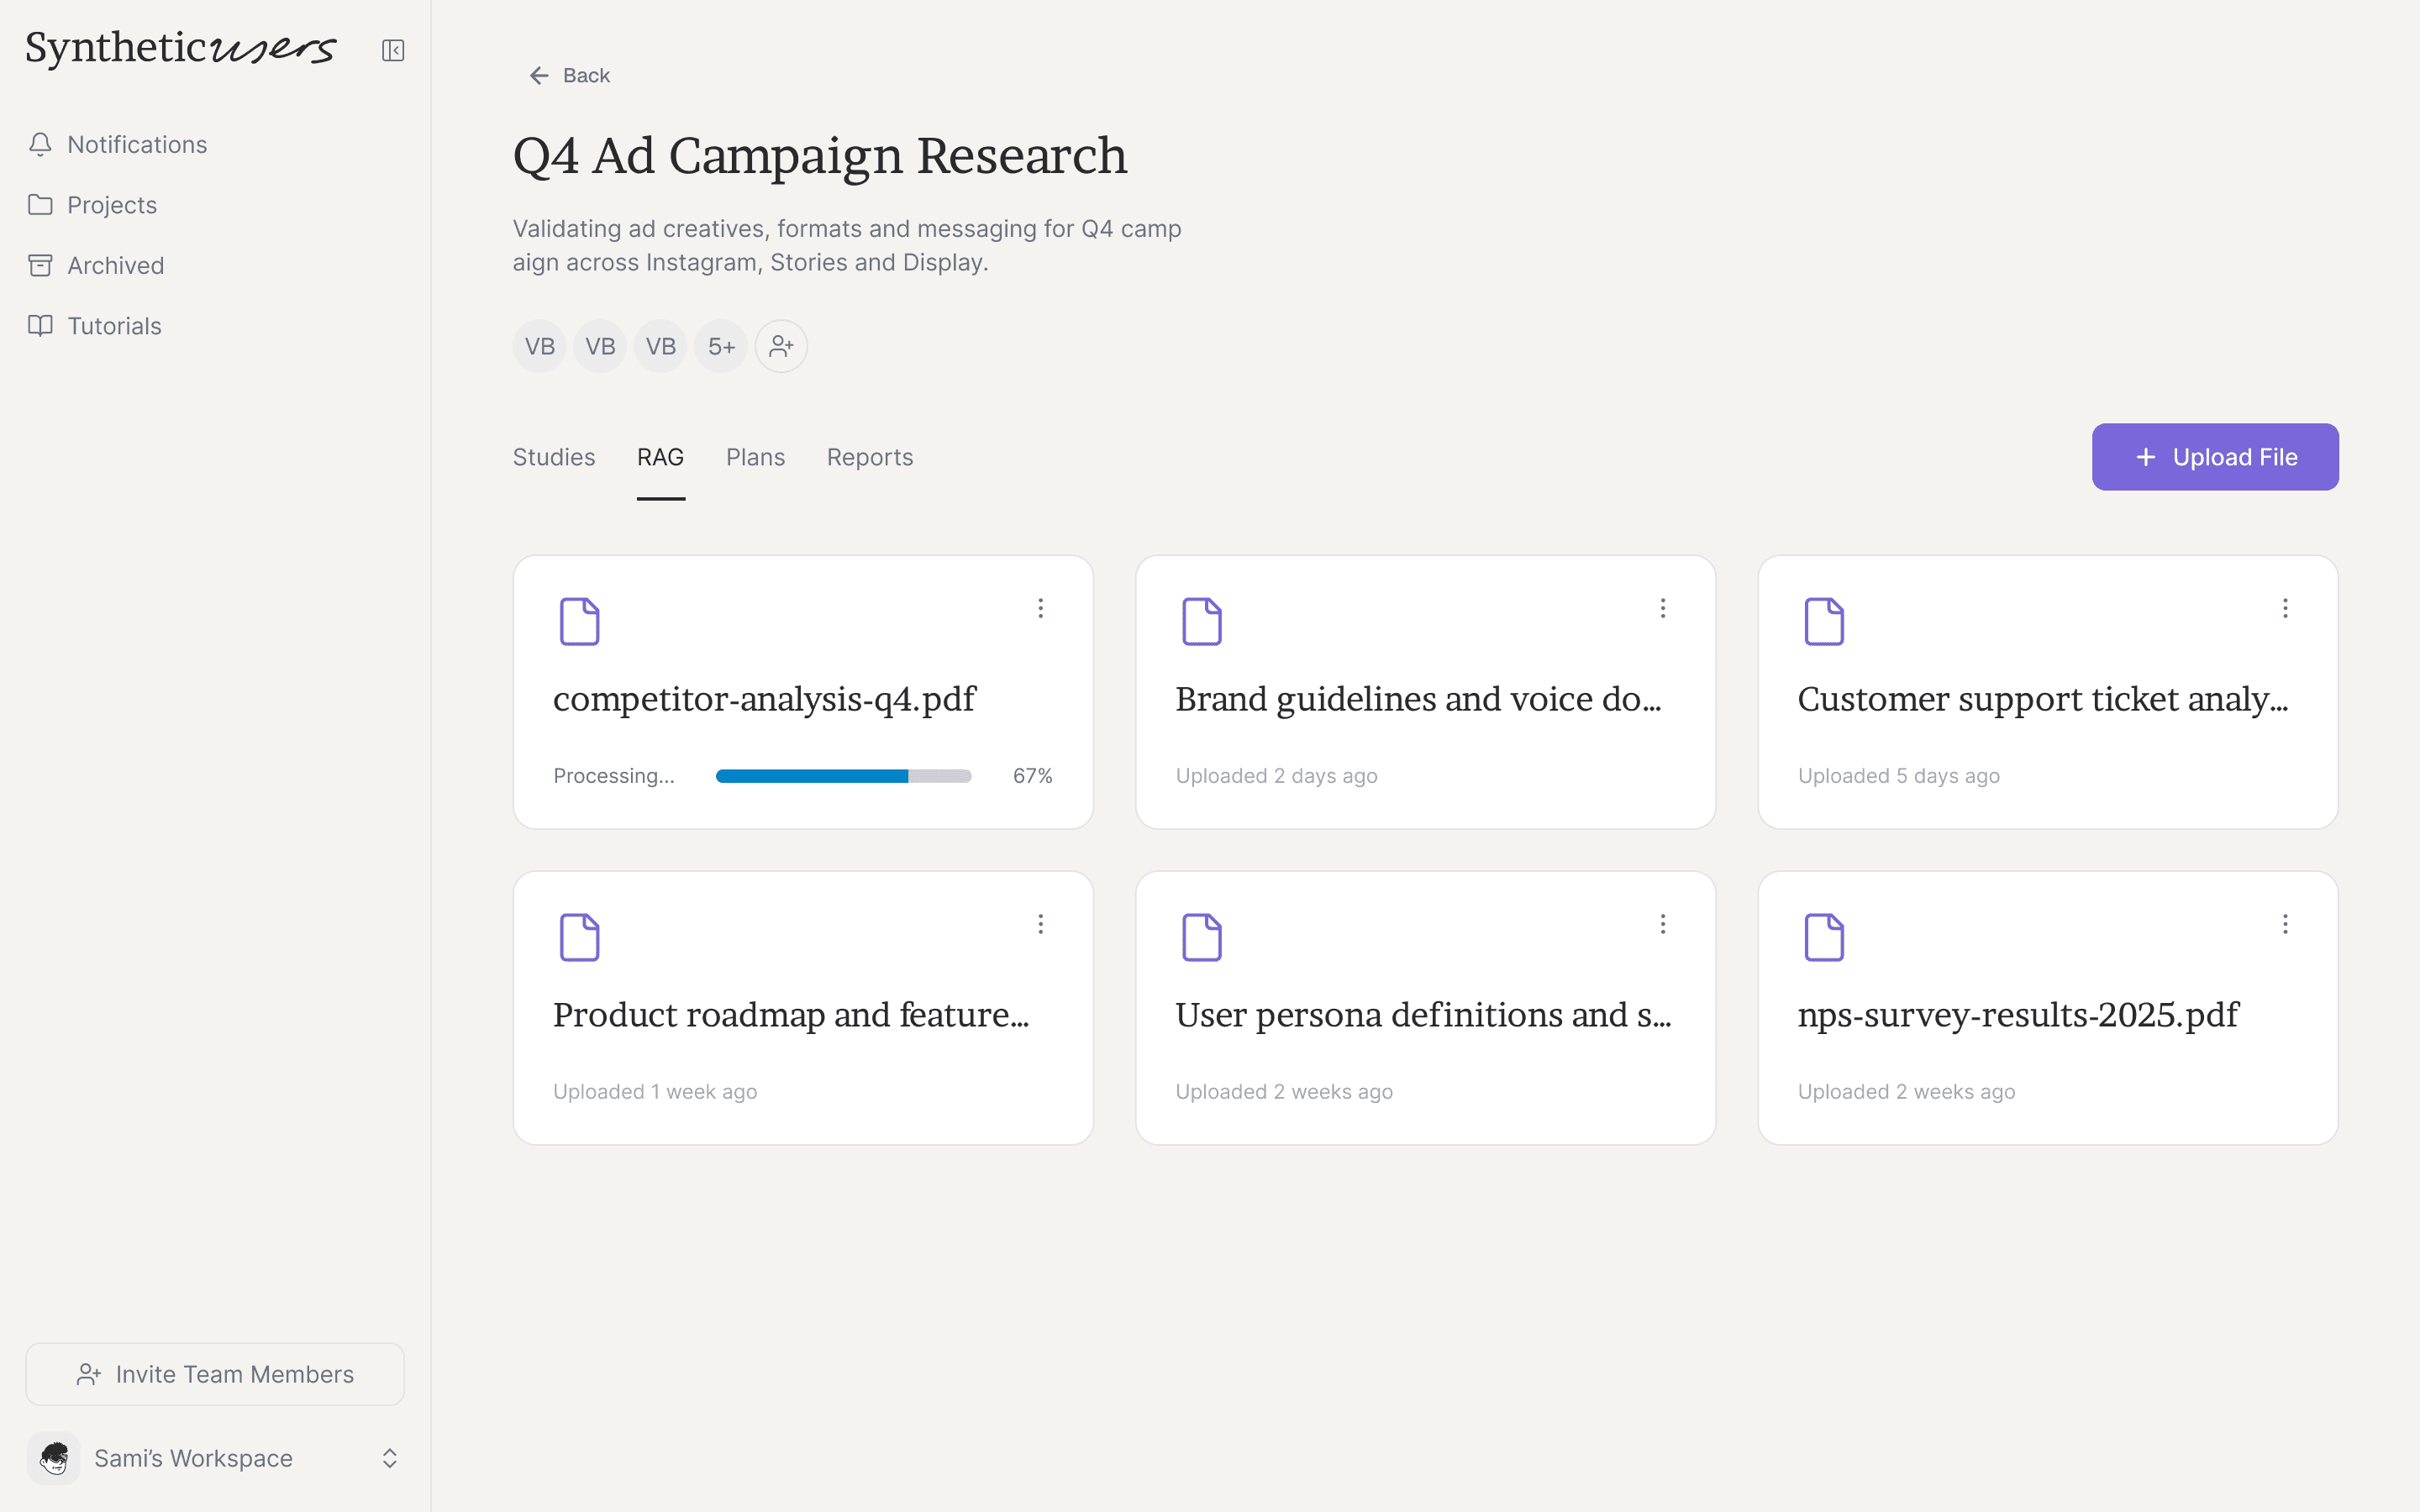Click the Back link

[569, 76]
